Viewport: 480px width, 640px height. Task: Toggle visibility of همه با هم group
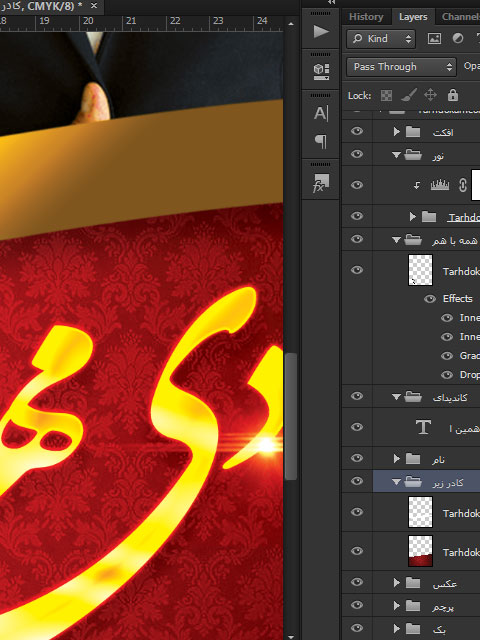[x=357, y=239]
